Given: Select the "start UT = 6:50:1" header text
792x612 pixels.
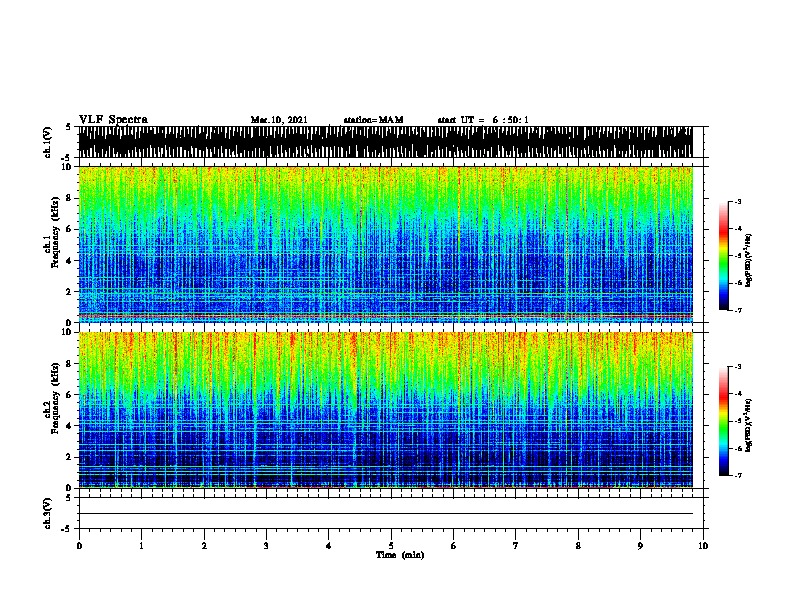Looking at the screenshot, I should point(483,120).
